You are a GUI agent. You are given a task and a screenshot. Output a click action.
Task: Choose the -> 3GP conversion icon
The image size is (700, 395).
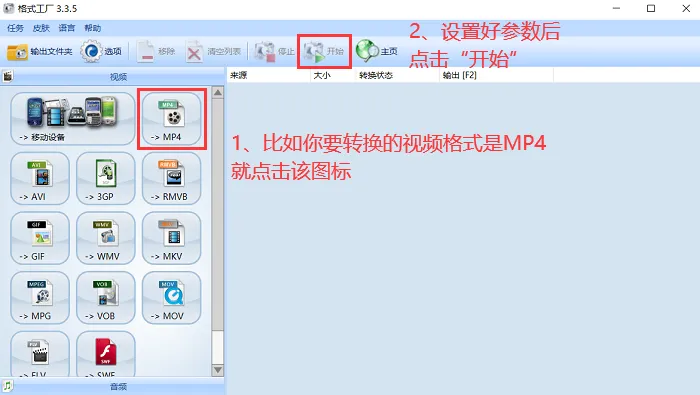click(106, 178)
